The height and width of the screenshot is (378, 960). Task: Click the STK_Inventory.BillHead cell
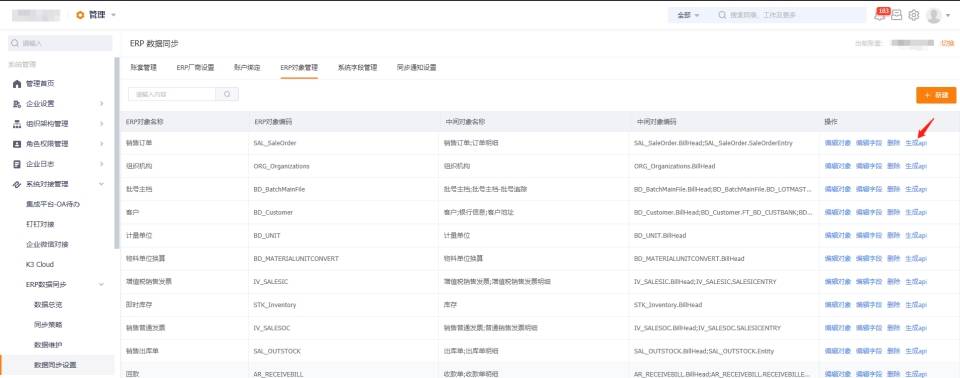pos(668,304)
